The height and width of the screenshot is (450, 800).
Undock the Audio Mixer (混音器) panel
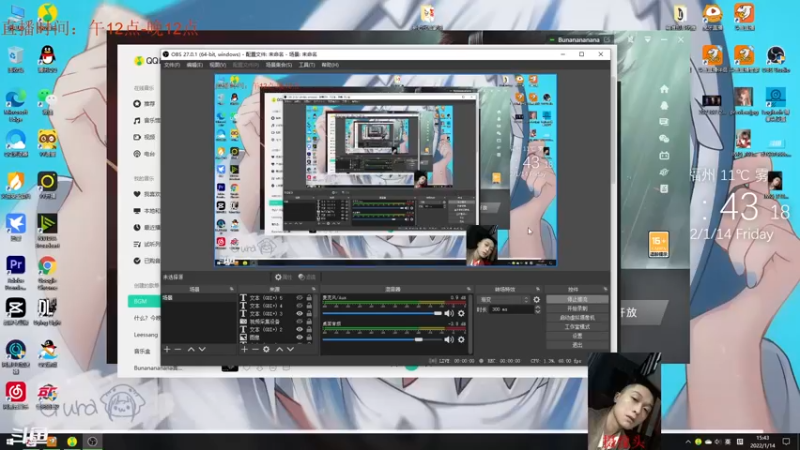tap(468, 289)
